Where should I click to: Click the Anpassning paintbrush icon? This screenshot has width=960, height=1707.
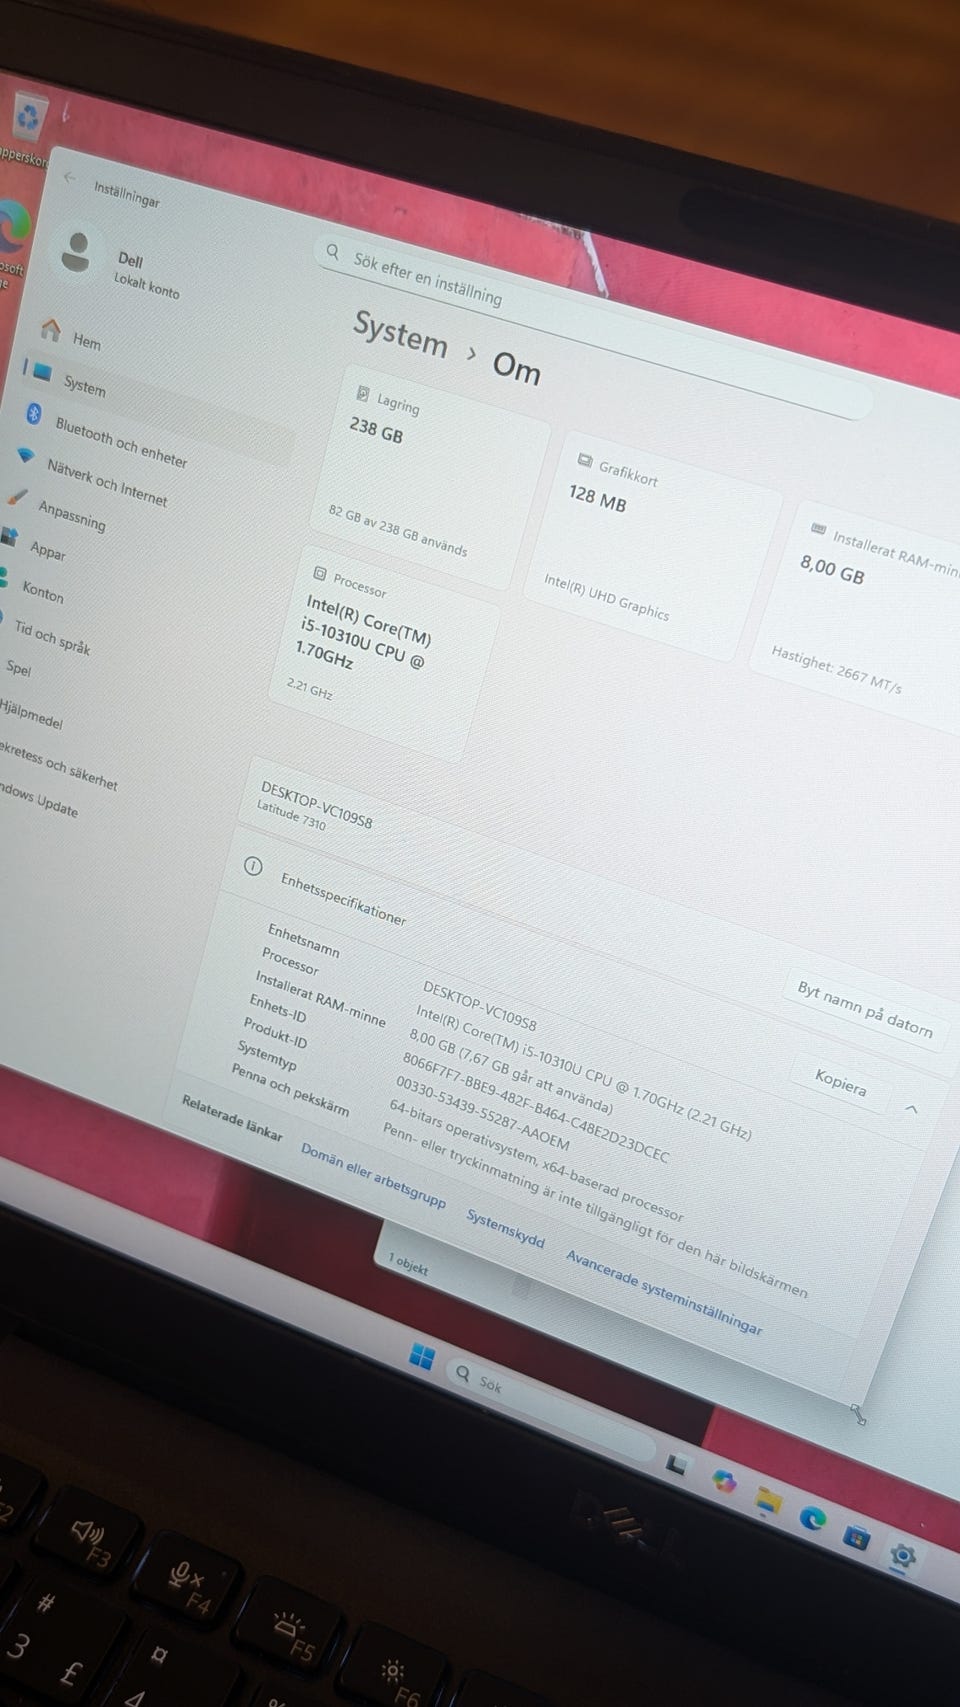pos(17,496)
